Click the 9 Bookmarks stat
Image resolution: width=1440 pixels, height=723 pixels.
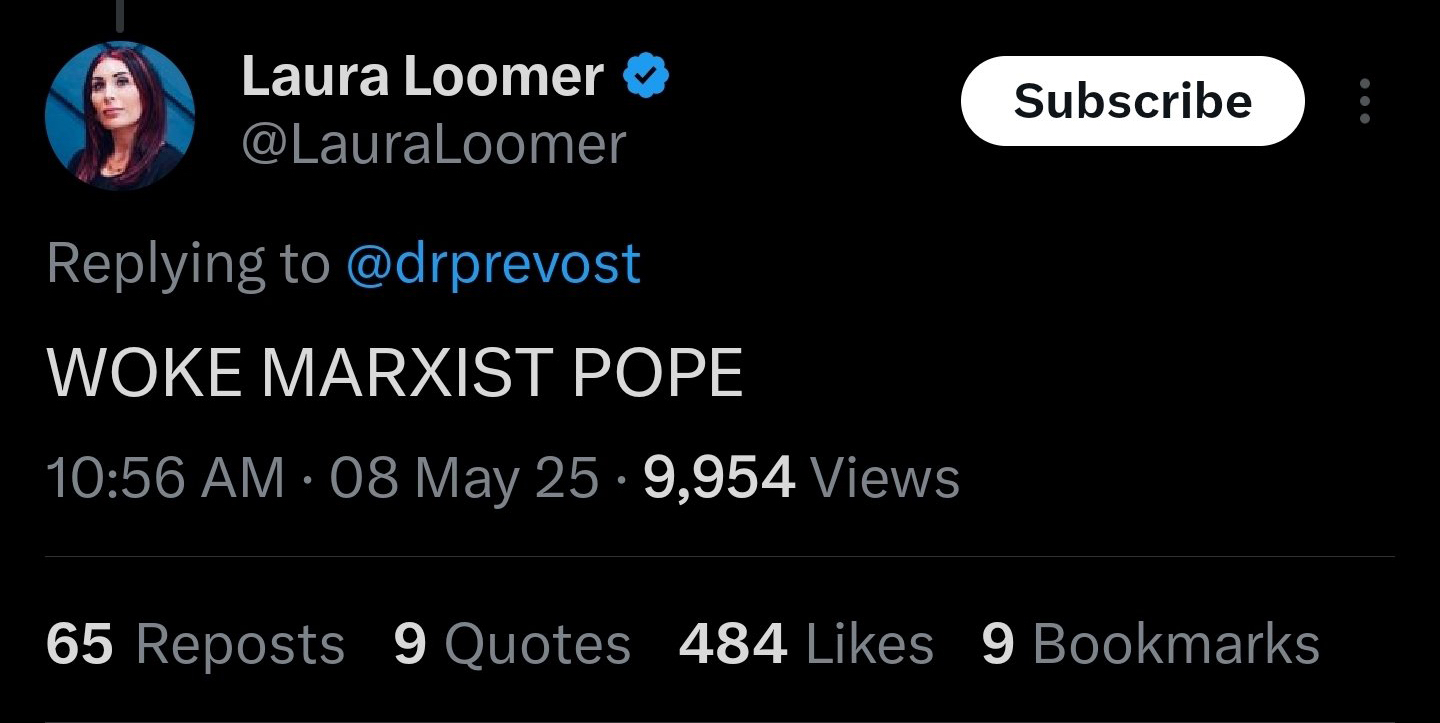click(1150, 643)
